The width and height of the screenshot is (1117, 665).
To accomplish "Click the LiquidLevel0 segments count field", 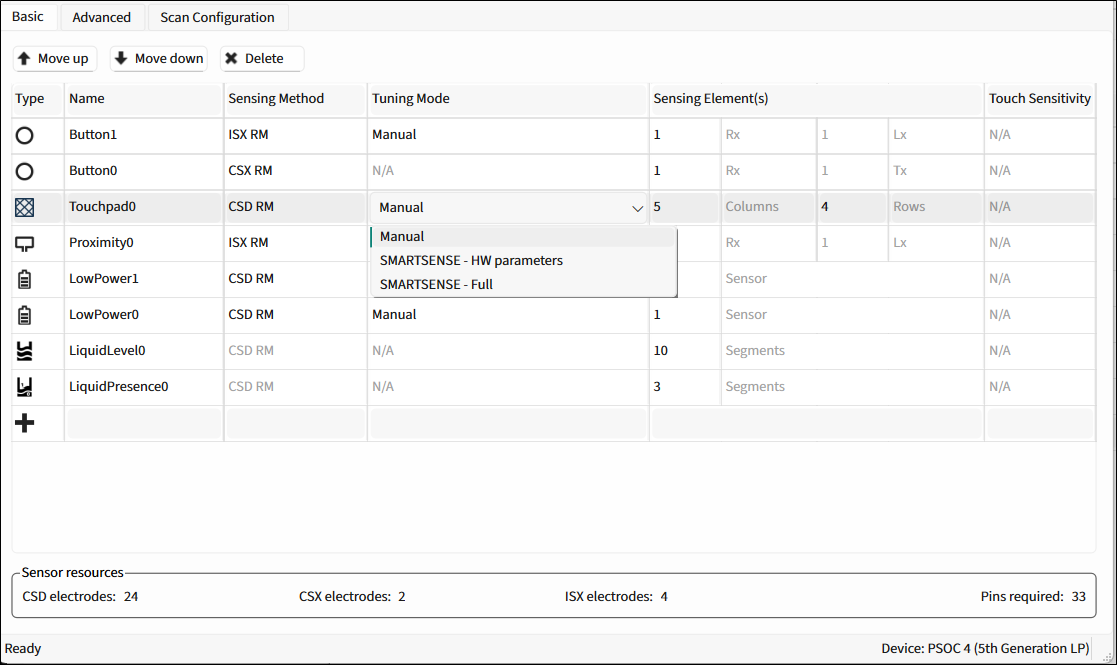I will pos(683,351).
